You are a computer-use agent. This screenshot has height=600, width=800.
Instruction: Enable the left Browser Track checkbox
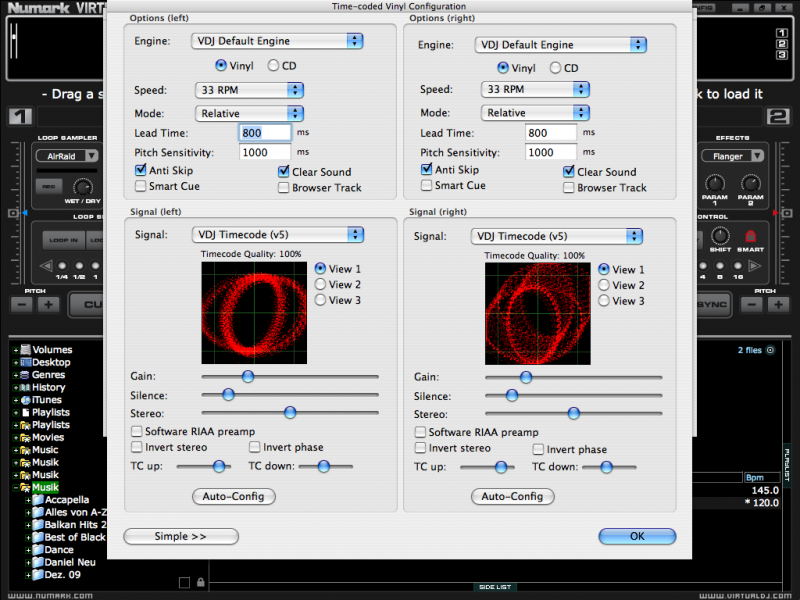284,188
